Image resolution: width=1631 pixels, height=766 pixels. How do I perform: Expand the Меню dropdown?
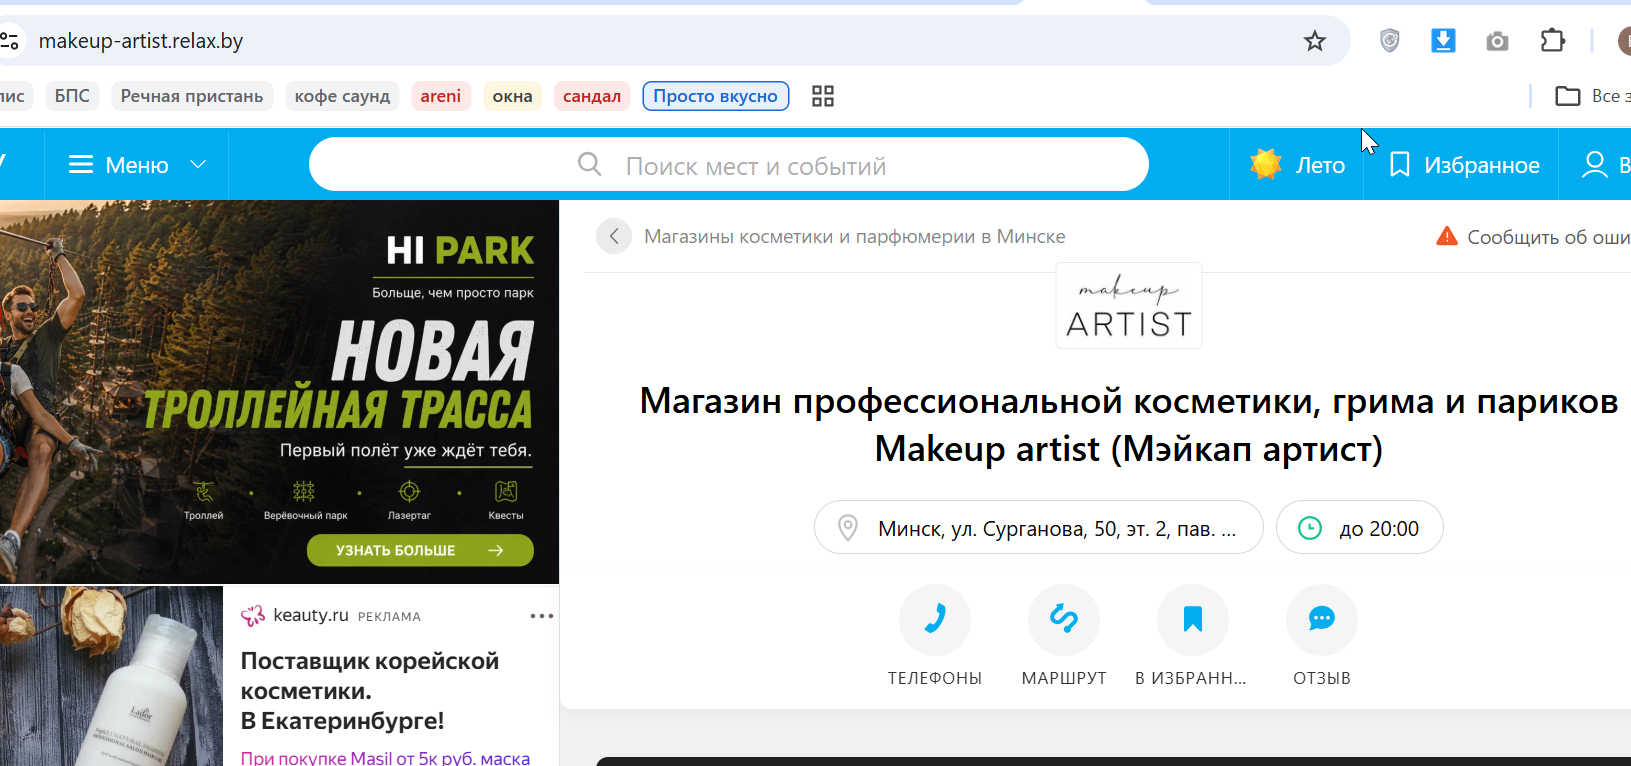coord(137,165)
